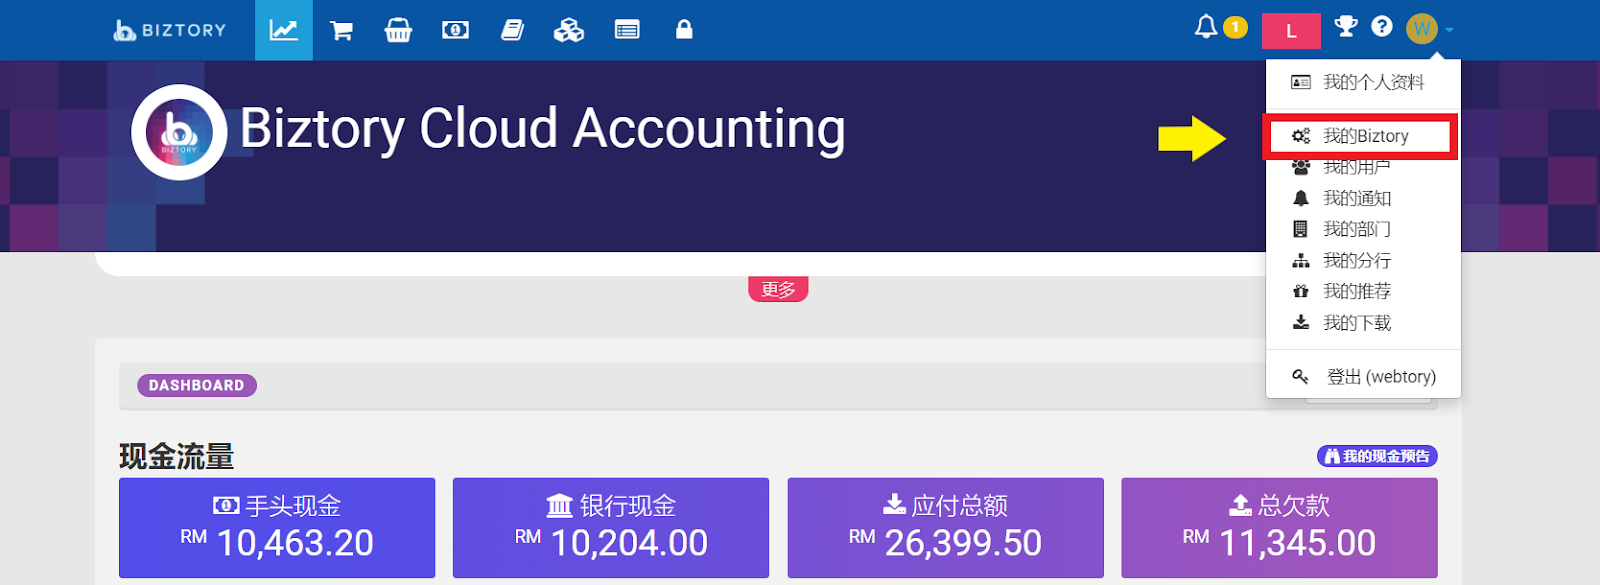Image resolution: width=1600 pixels, height=585 pixels.
Task: Click the Biztory logo in navbar
Action: [170, 30]
